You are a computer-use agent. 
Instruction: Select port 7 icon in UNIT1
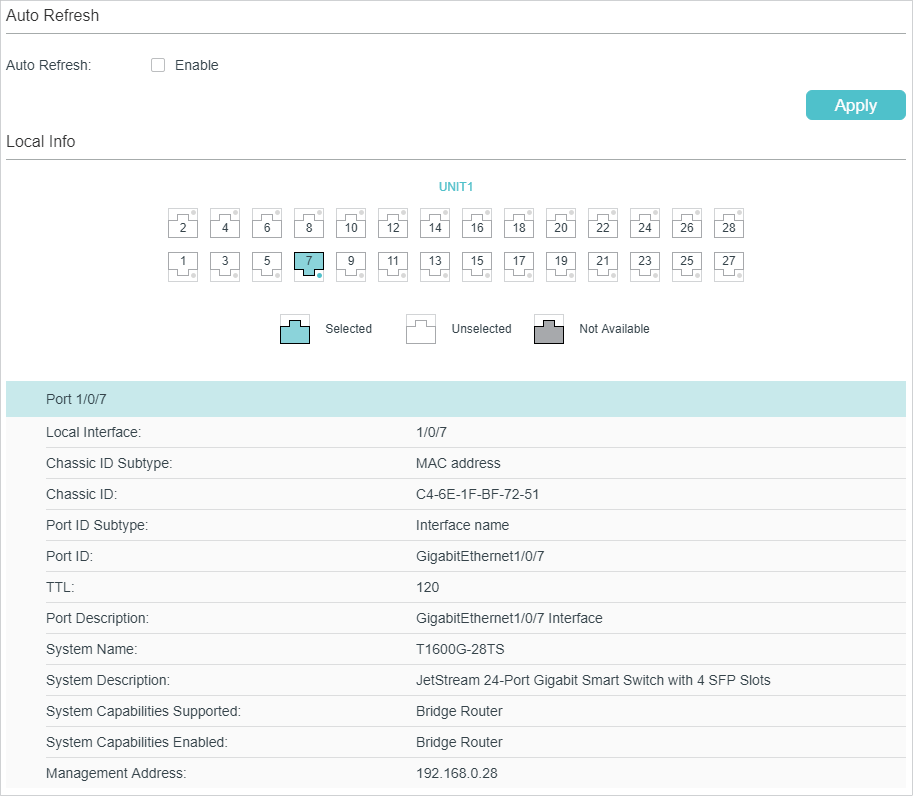pos(309,265)
